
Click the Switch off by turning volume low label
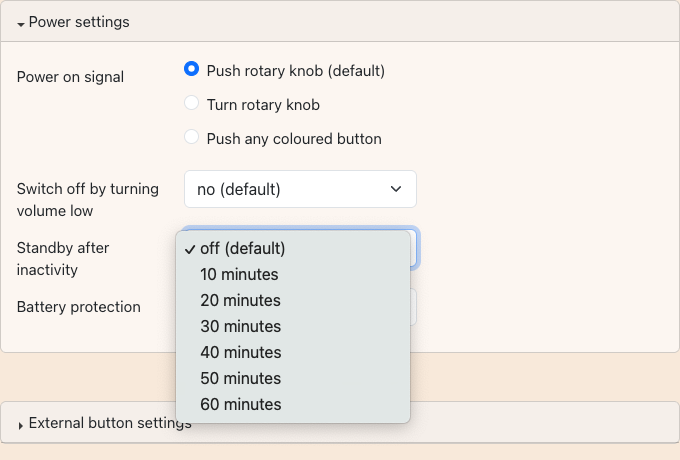pyautogui.click(x=88, y=199)
